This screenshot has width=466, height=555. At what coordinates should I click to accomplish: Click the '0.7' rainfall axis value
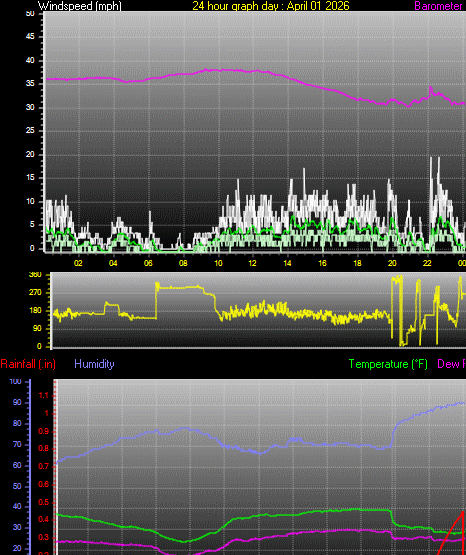tap(44, 467)
